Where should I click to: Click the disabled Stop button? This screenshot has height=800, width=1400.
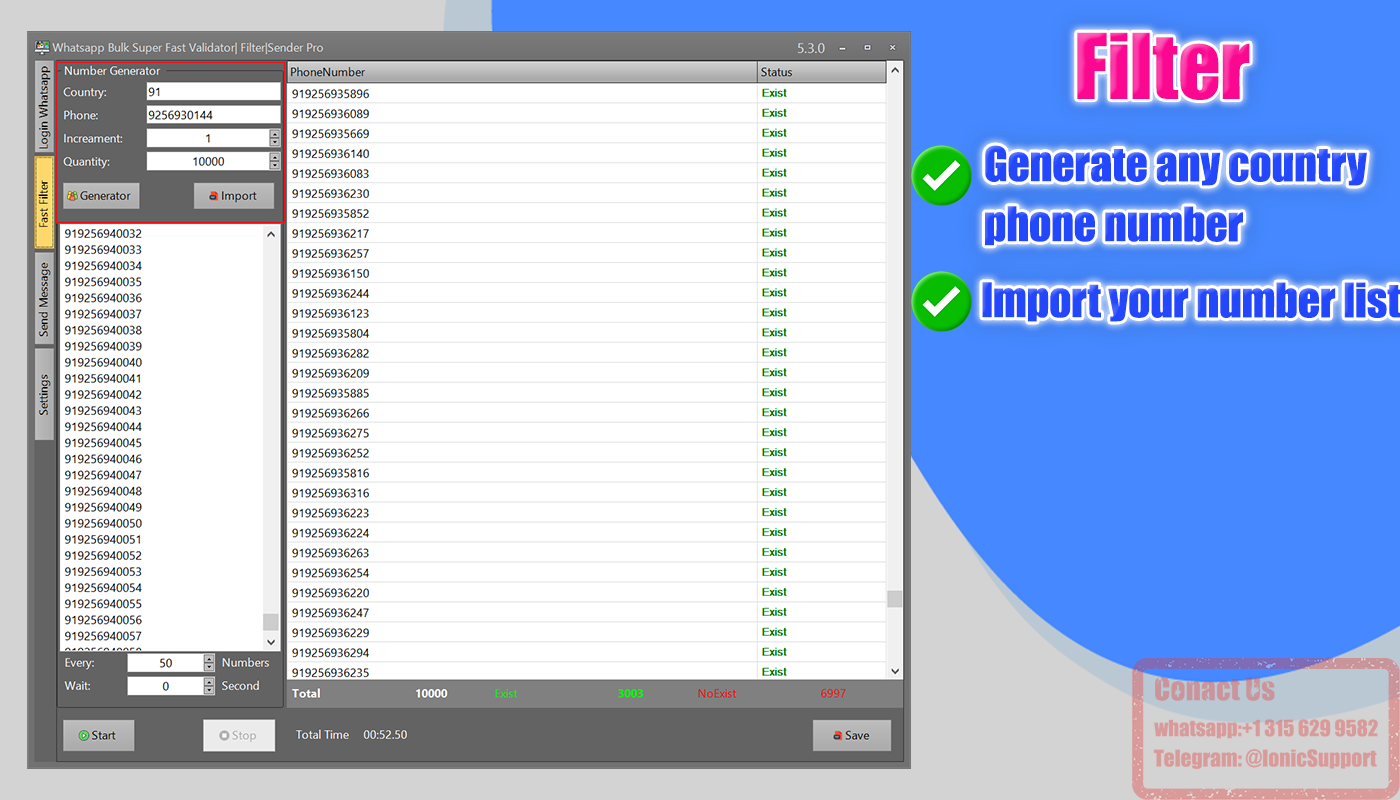[238, 735]
